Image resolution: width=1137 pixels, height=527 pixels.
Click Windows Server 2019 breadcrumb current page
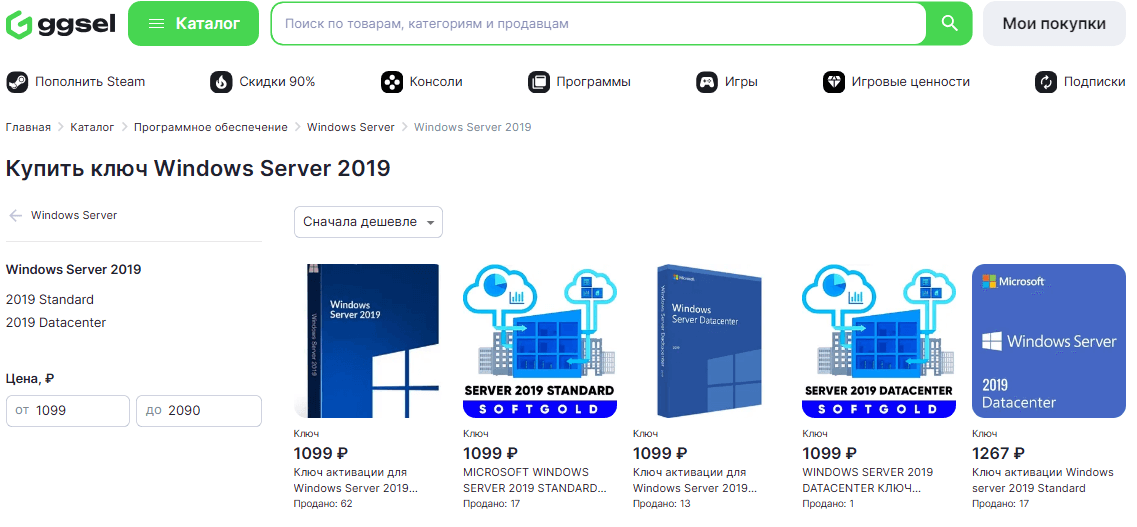473,127
